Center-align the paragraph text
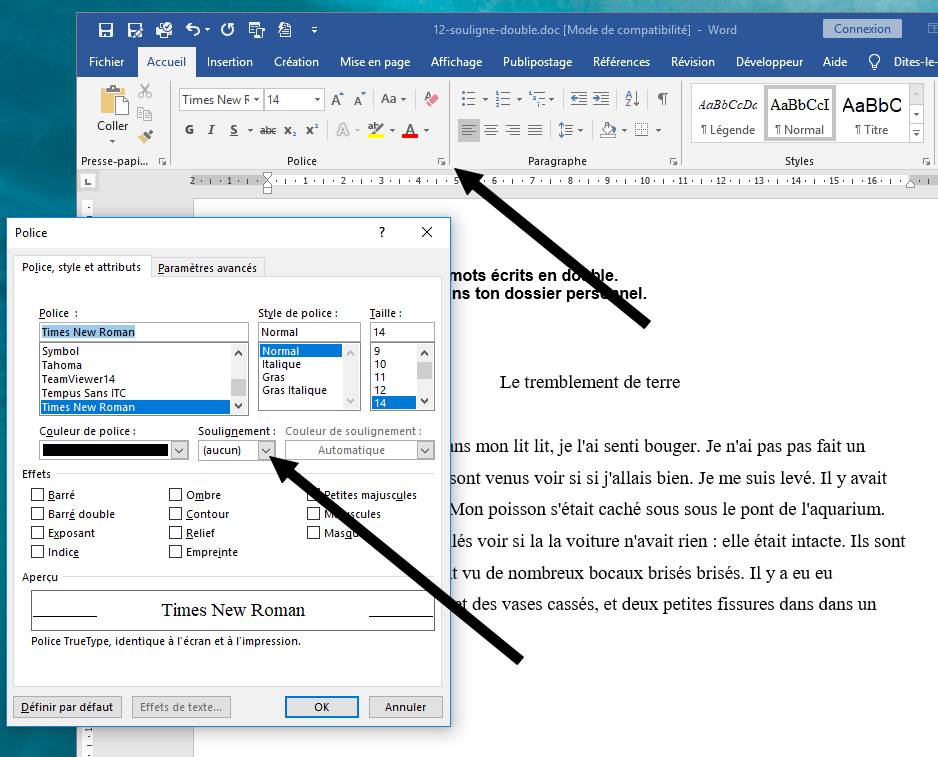The width and height of the screenshot is (938, 757). 490,130
